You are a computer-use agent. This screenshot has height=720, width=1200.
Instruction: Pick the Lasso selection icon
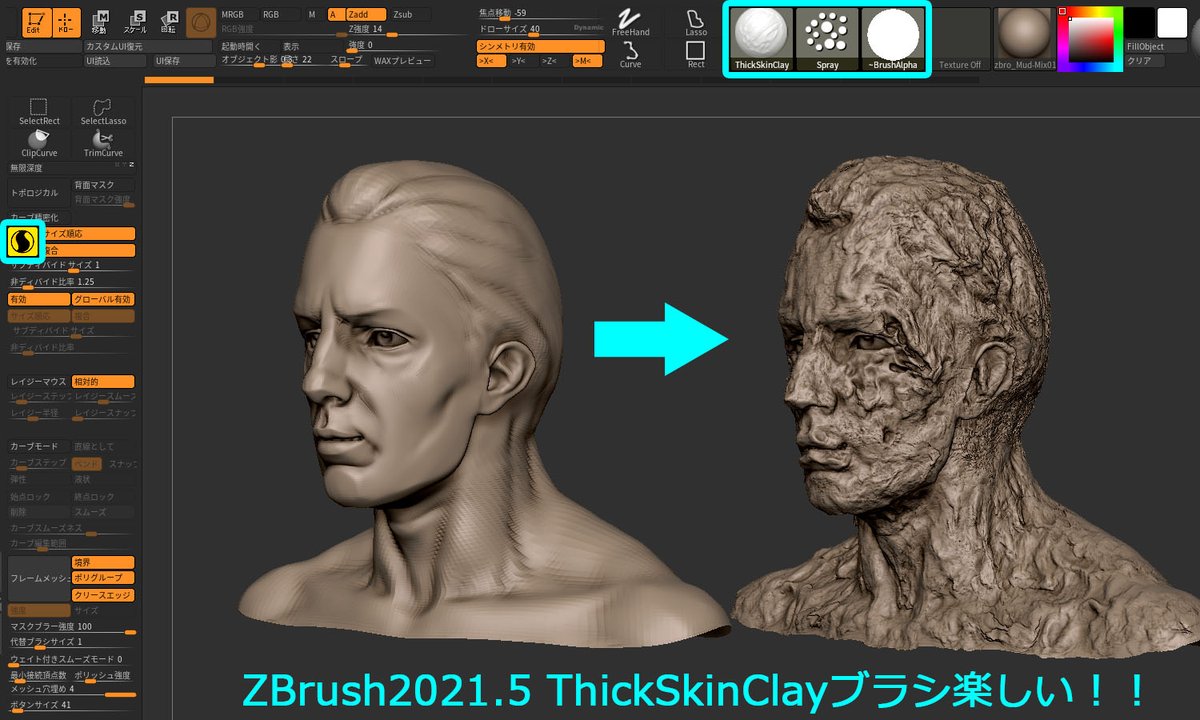[696, 22]
